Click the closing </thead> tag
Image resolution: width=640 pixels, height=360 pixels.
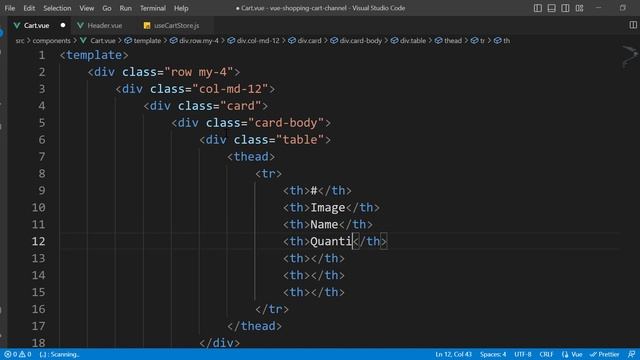click(x=254, y=326)
